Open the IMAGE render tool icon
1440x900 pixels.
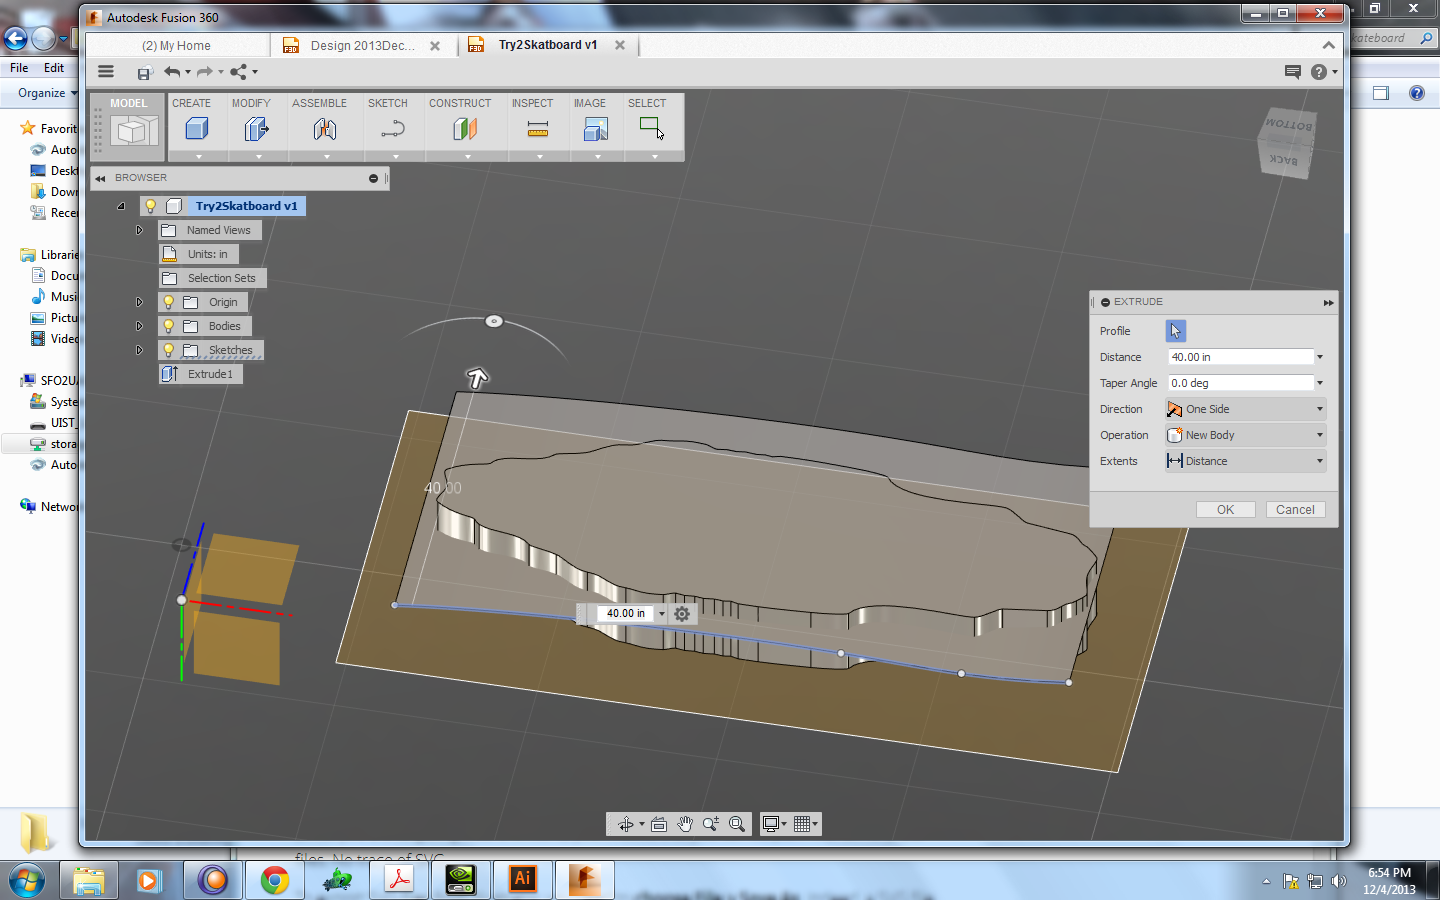point(596,129)
